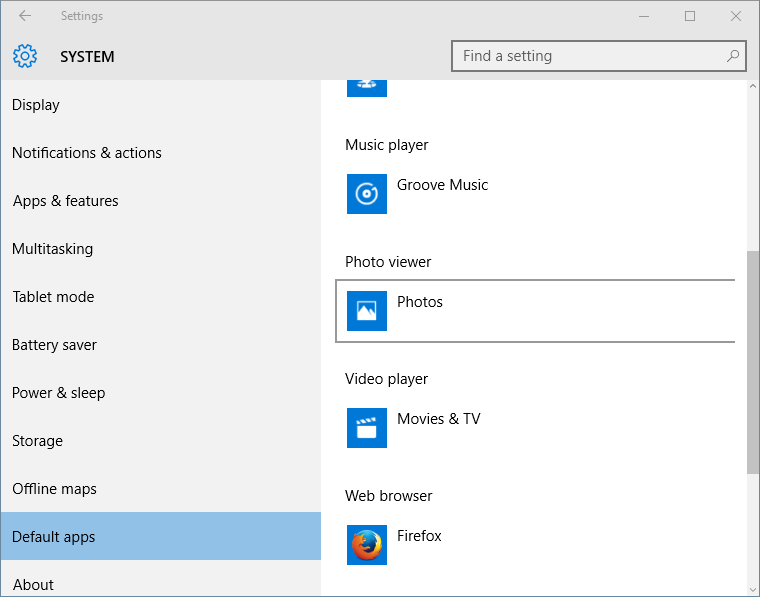Viewport: 760px width, 597px height.
Task: Open Storage settings
Action: tap(37, 441)
